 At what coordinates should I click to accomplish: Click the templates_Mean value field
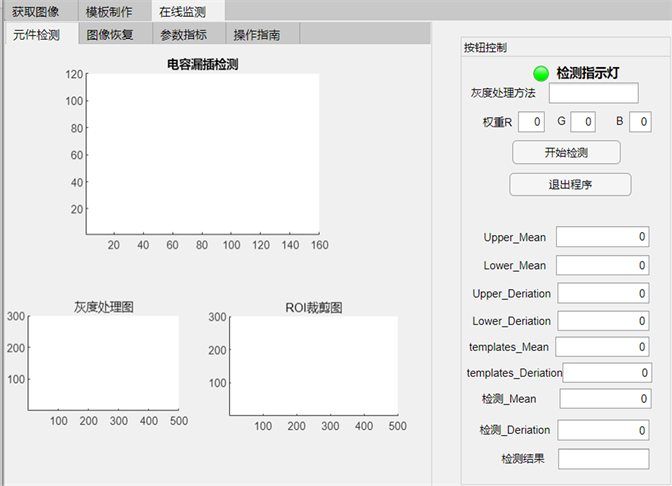pos(602,347)
